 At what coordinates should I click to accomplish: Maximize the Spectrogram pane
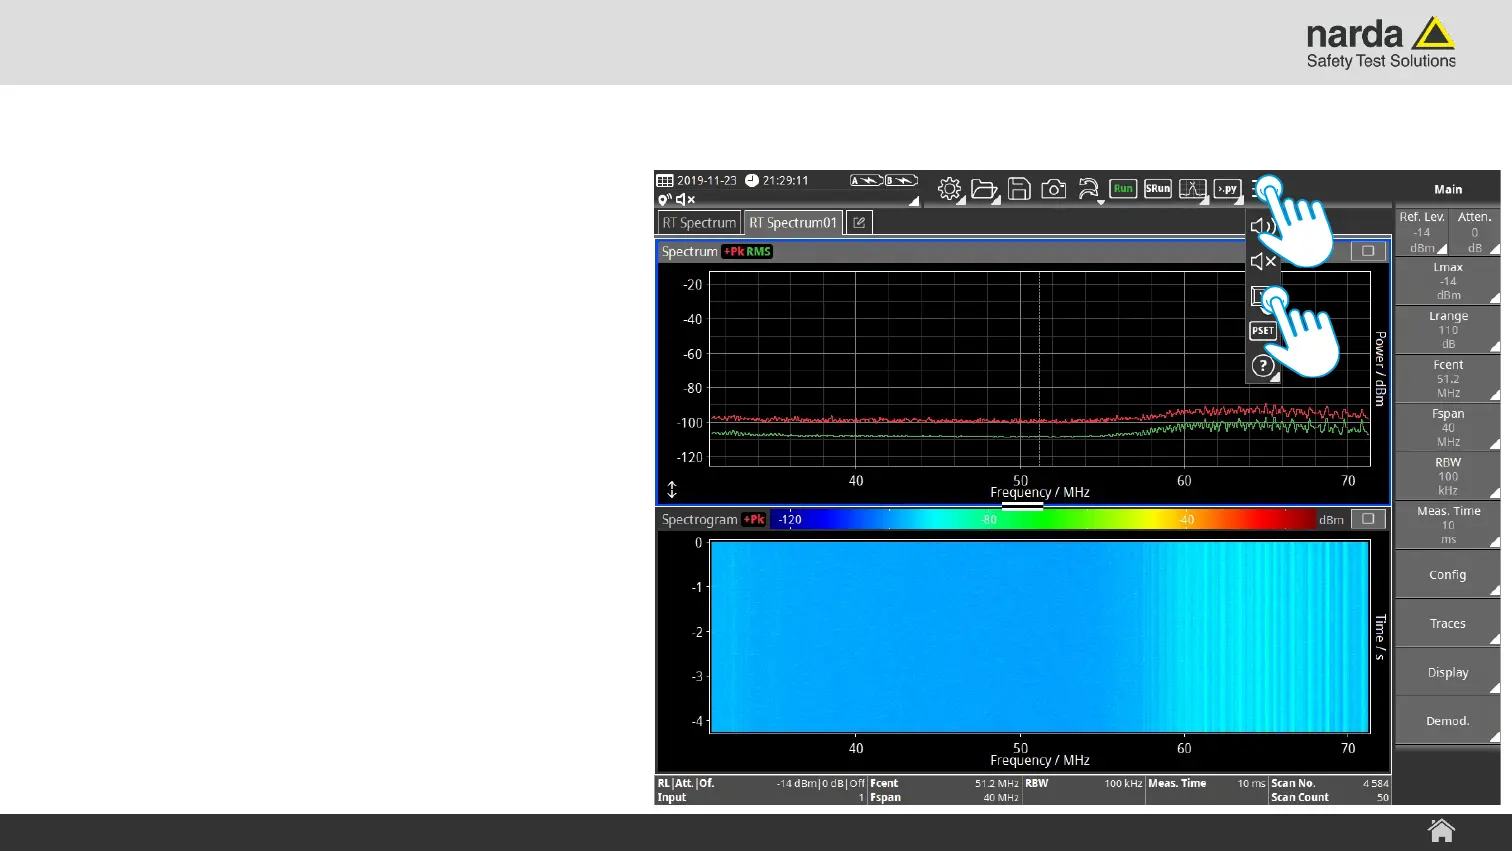[1368, 519]
